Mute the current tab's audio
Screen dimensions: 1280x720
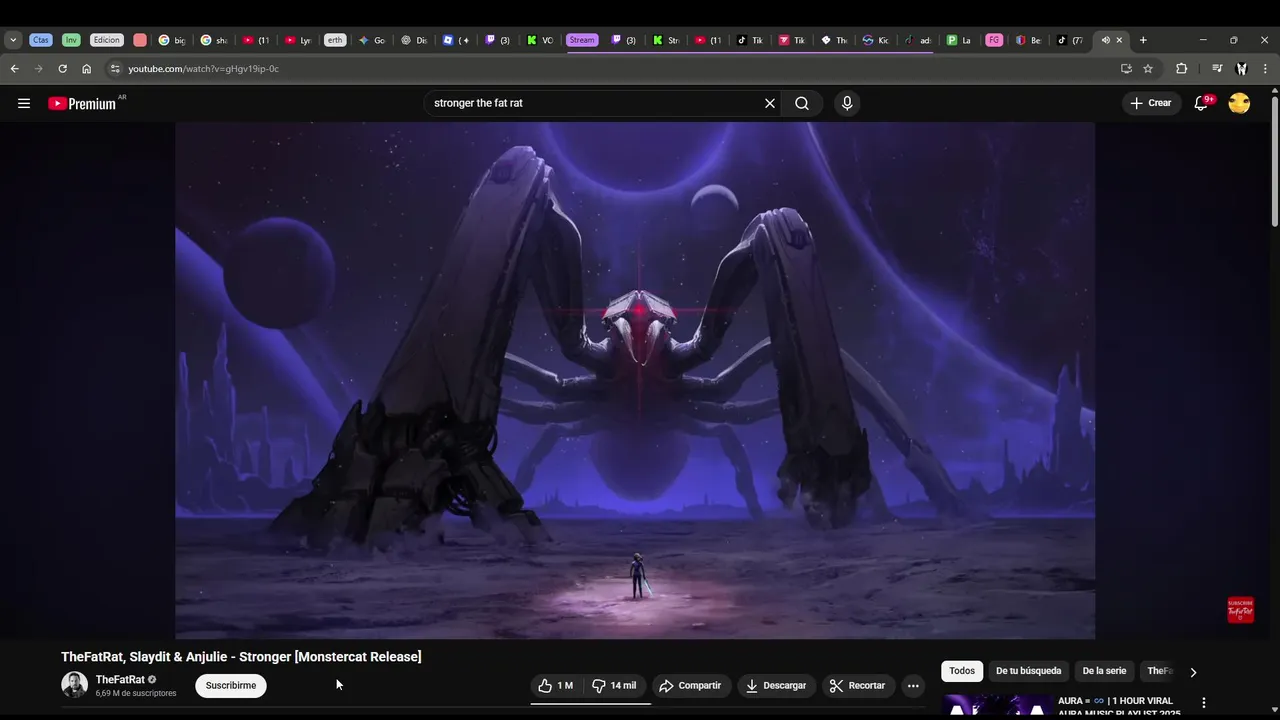pos(1105,40)
